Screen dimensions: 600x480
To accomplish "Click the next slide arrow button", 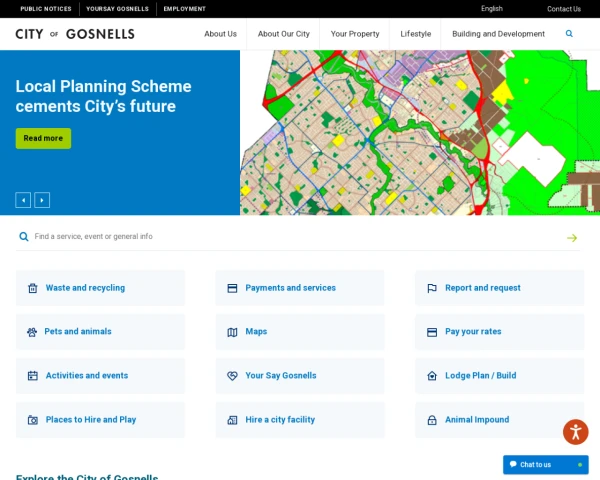I will [x=42, y=200].
